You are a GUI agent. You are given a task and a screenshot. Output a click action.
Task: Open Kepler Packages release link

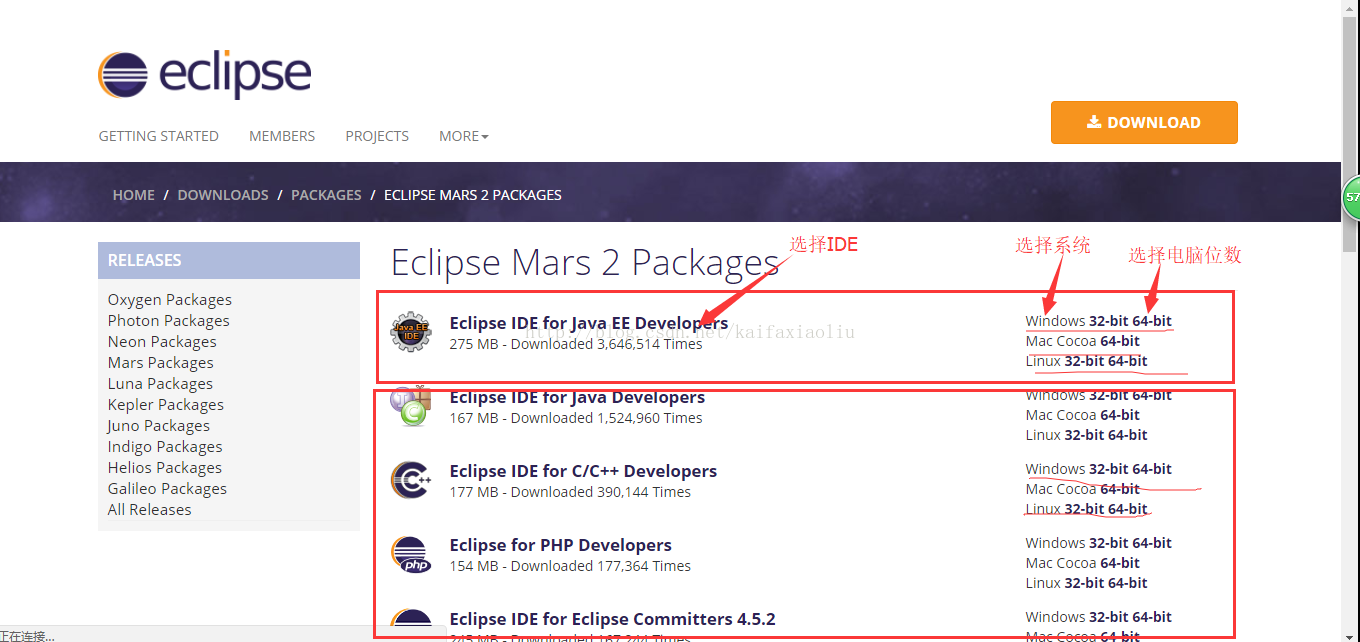[x=166, y=405]
